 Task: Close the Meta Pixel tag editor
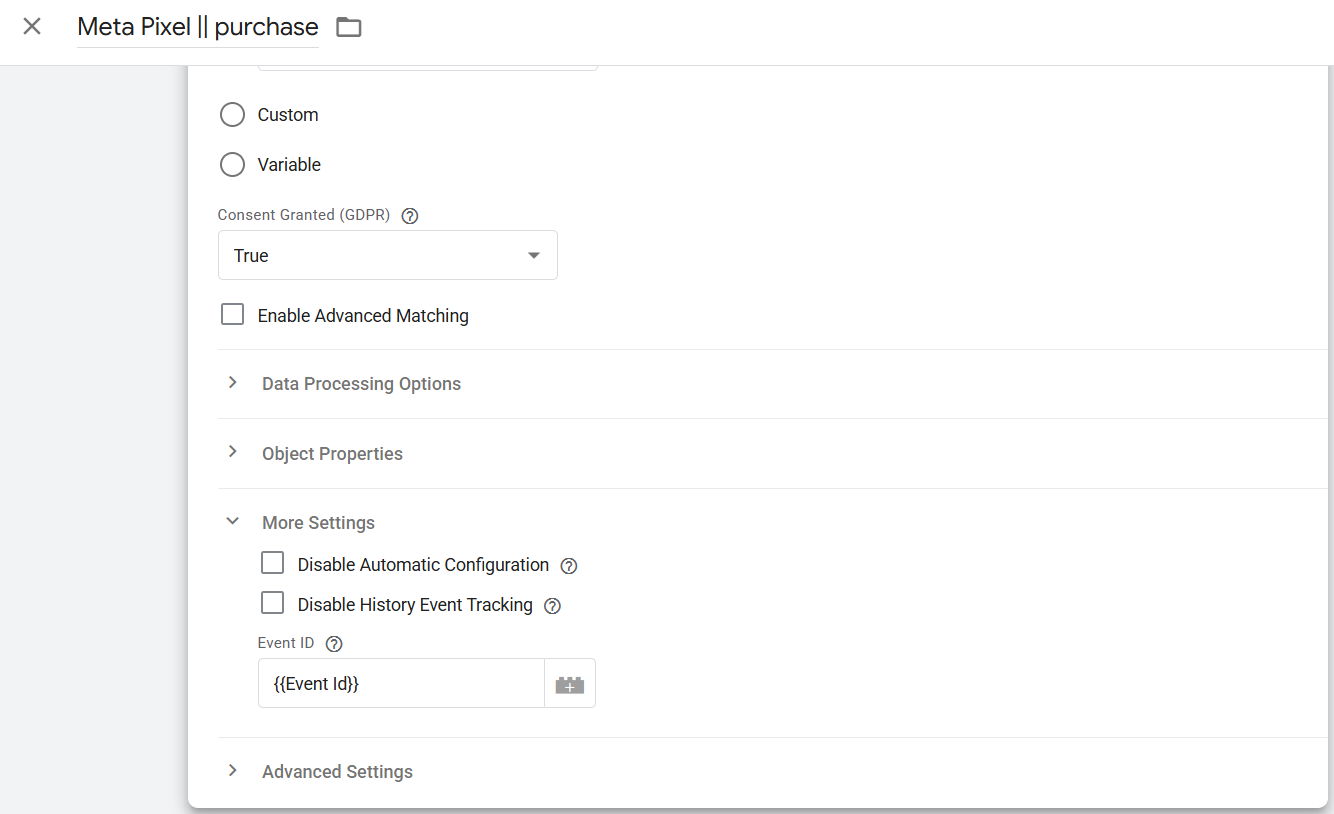32,26
